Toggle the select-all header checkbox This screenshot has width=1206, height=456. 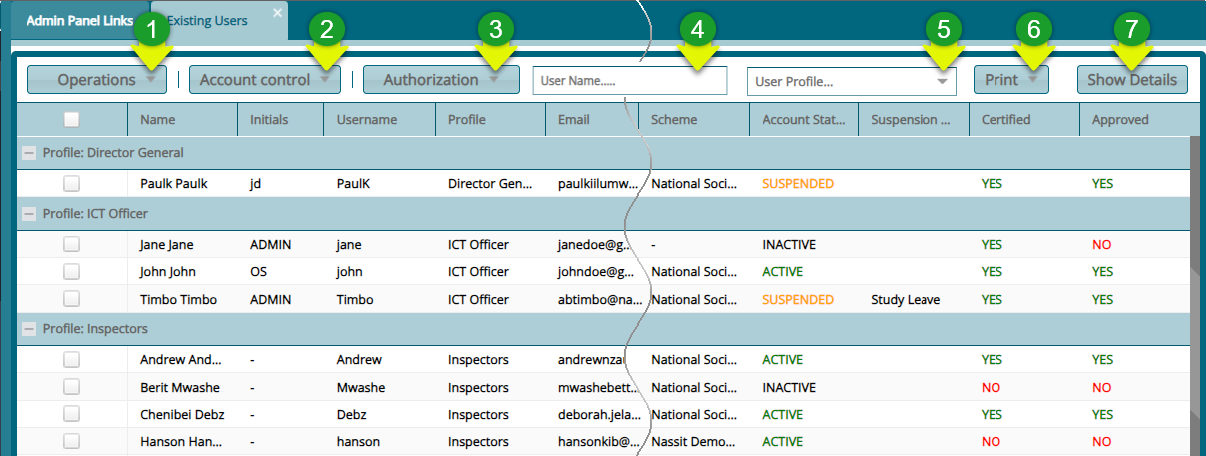pyautogui.click(x=71, y=120)
